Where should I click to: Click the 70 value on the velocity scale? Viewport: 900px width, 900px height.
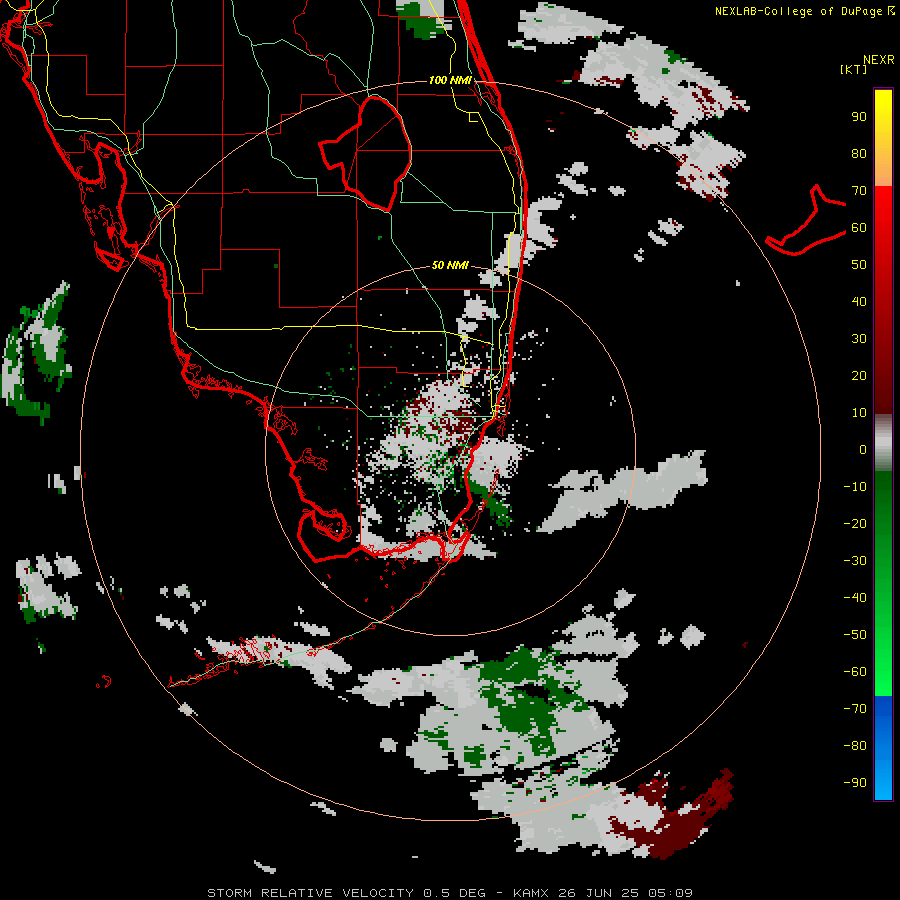(859, 191)
